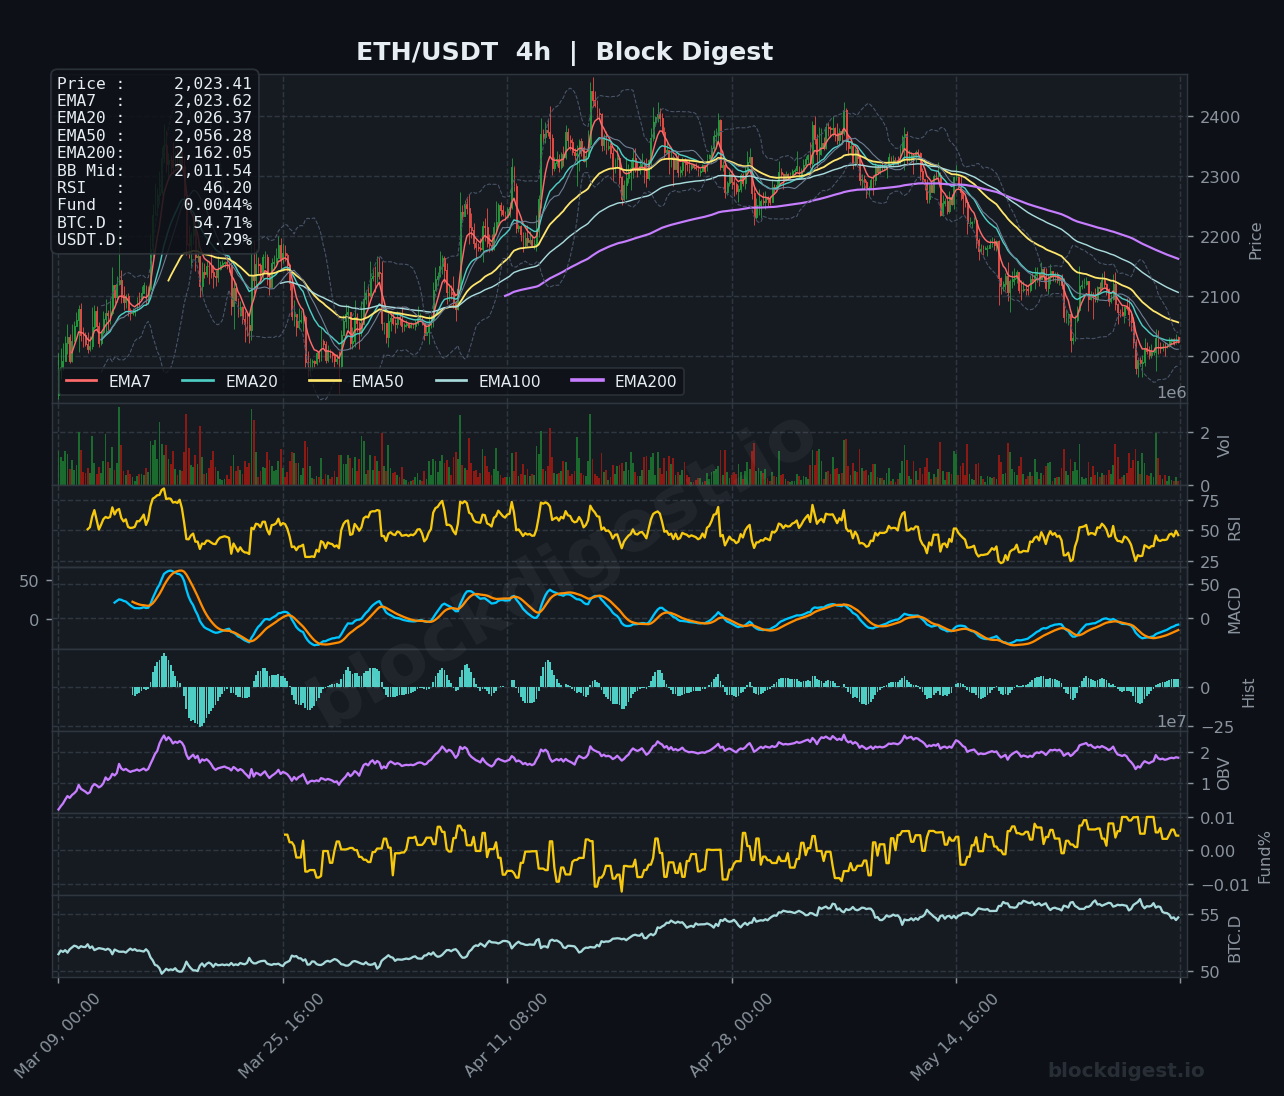This screenshot has width=1284, height=1096.
Task: Click the red EMA7 legend line swatch
Action: 81,381
